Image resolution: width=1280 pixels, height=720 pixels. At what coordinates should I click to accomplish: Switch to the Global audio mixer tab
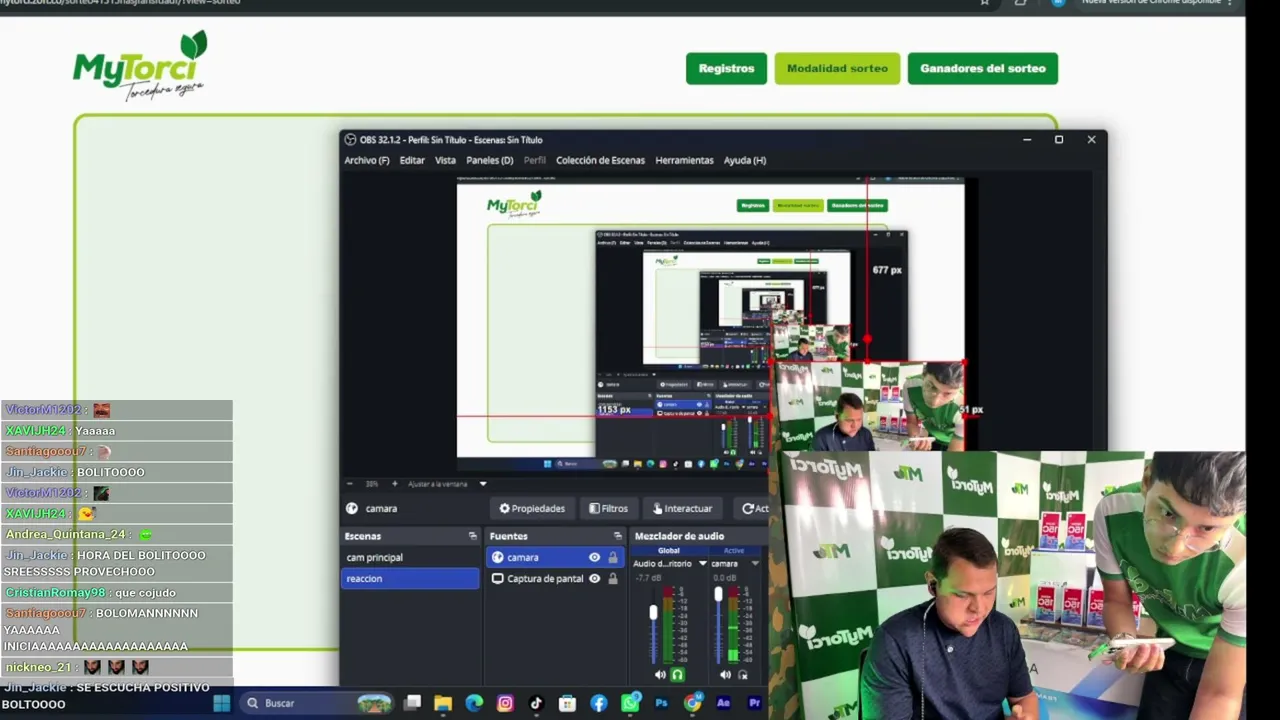pos(668,550)
